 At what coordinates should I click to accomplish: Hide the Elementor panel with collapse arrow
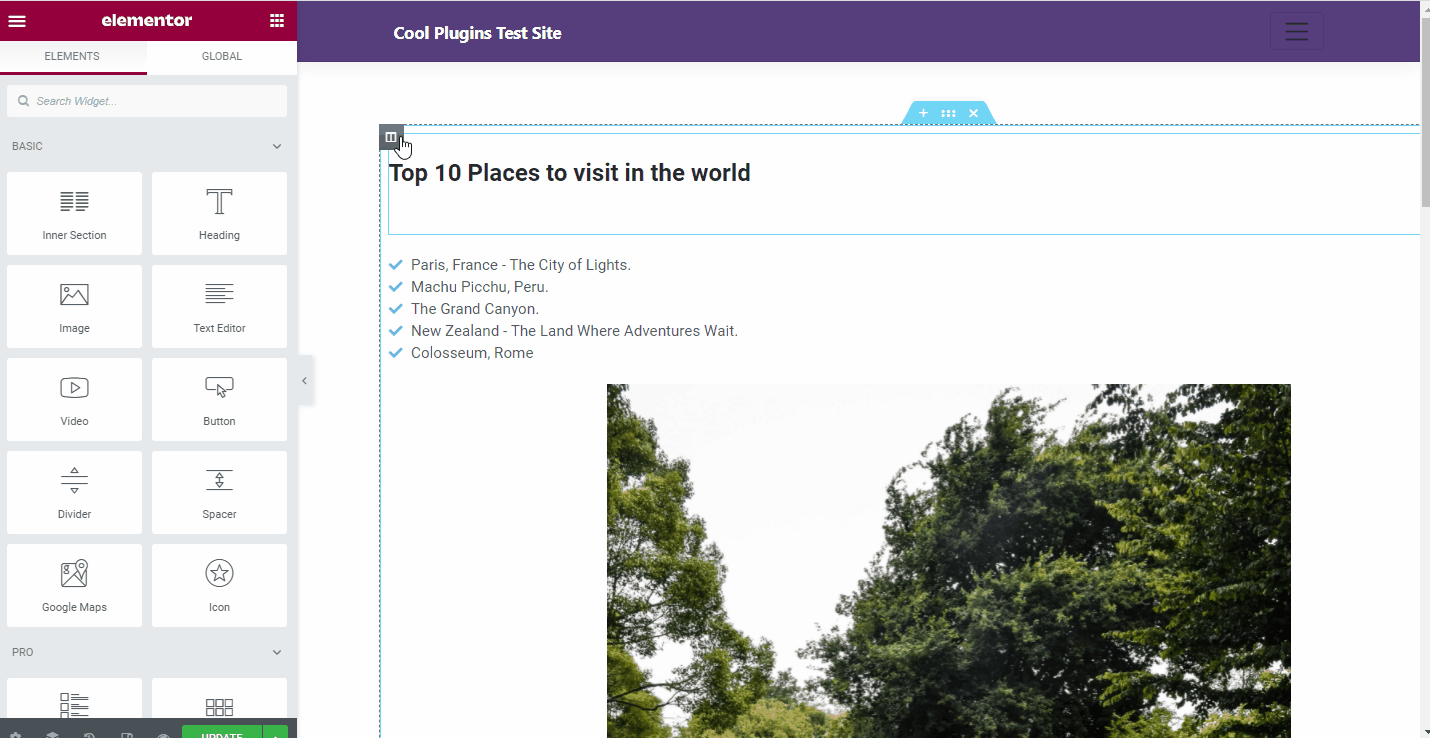point(304,381)
